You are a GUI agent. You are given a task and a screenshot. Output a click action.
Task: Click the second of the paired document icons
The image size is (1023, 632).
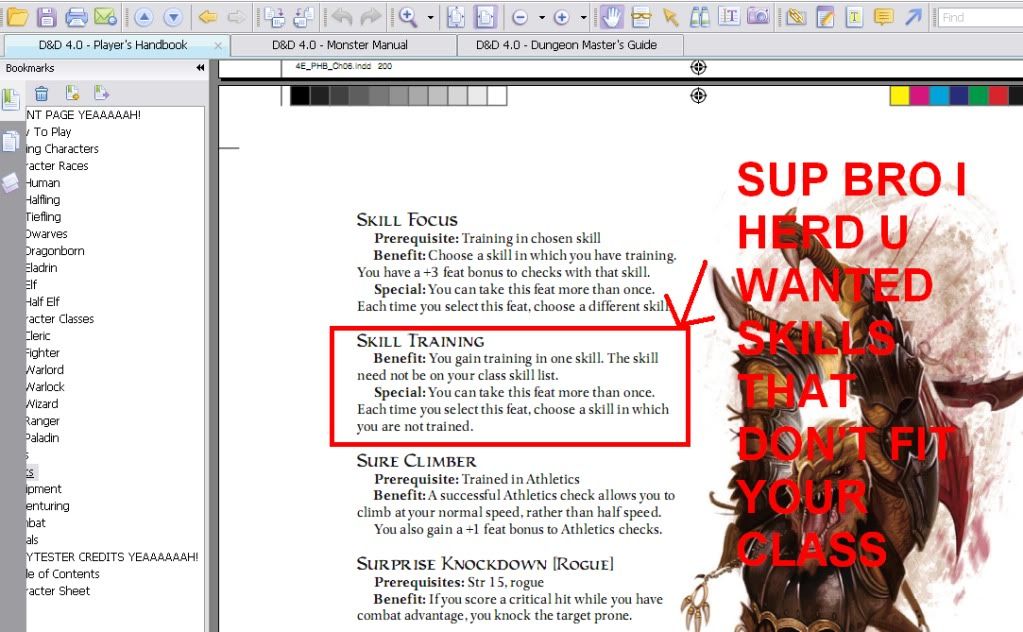(x=303, y=18)
